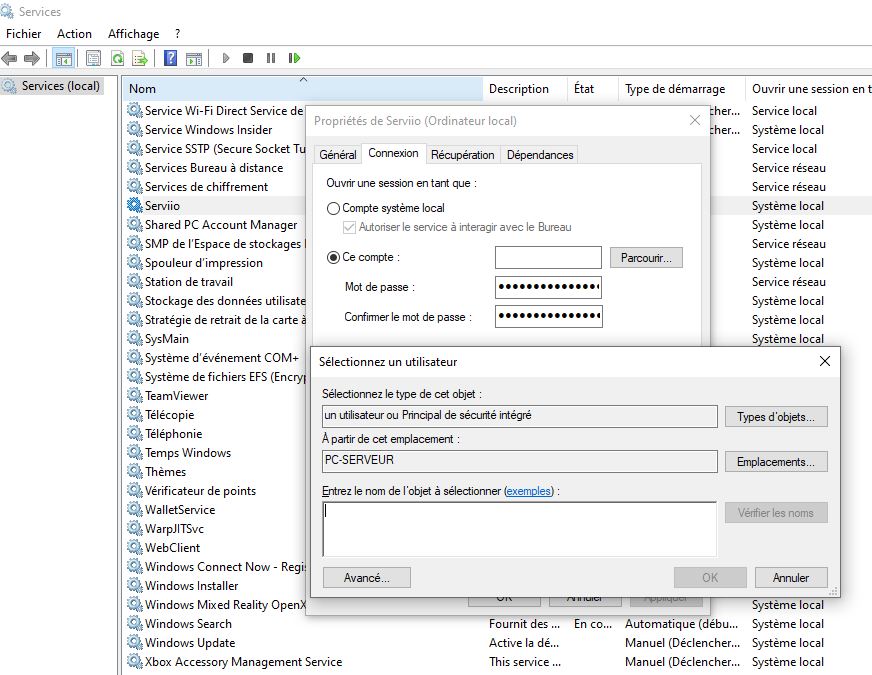This screenshot has height=675, width=872.
Task: Click the Confirmer le mot de passe field
Action: pyautogui.click(x=549, y=316)
